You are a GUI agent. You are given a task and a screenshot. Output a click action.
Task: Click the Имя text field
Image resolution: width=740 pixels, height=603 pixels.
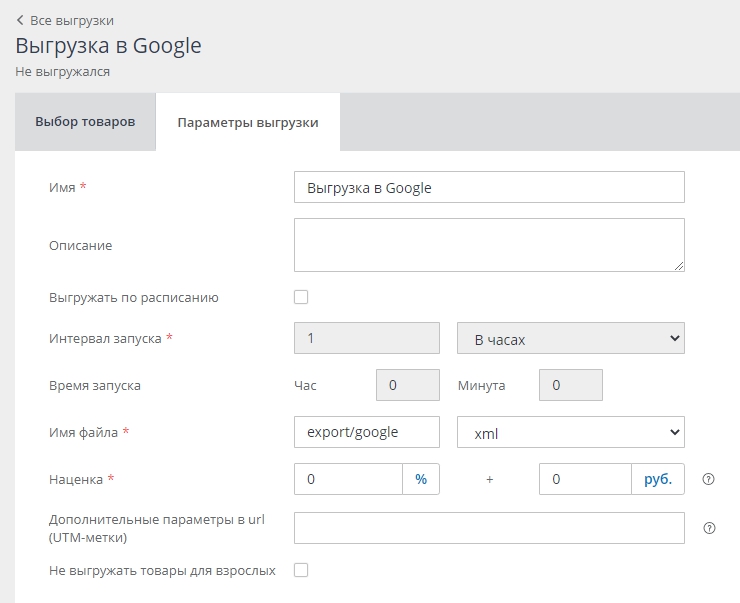[x=489, y=187]
